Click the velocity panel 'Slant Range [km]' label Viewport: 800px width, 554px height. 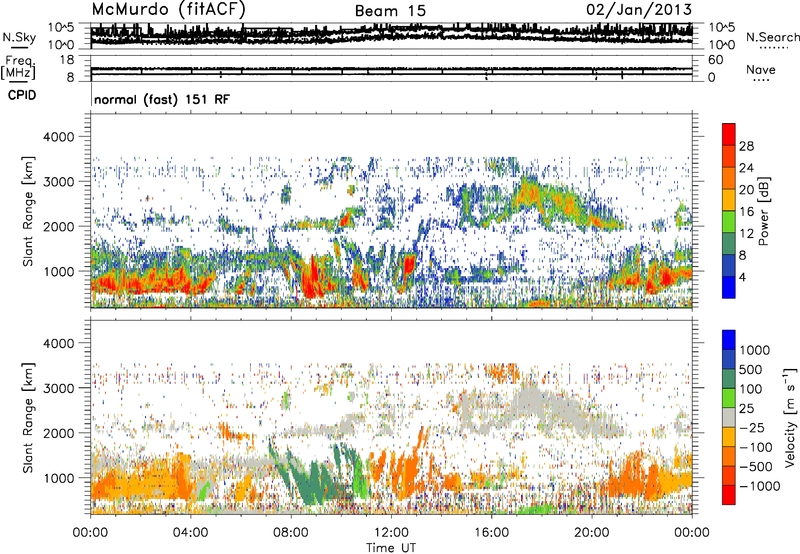coord(28,417)
